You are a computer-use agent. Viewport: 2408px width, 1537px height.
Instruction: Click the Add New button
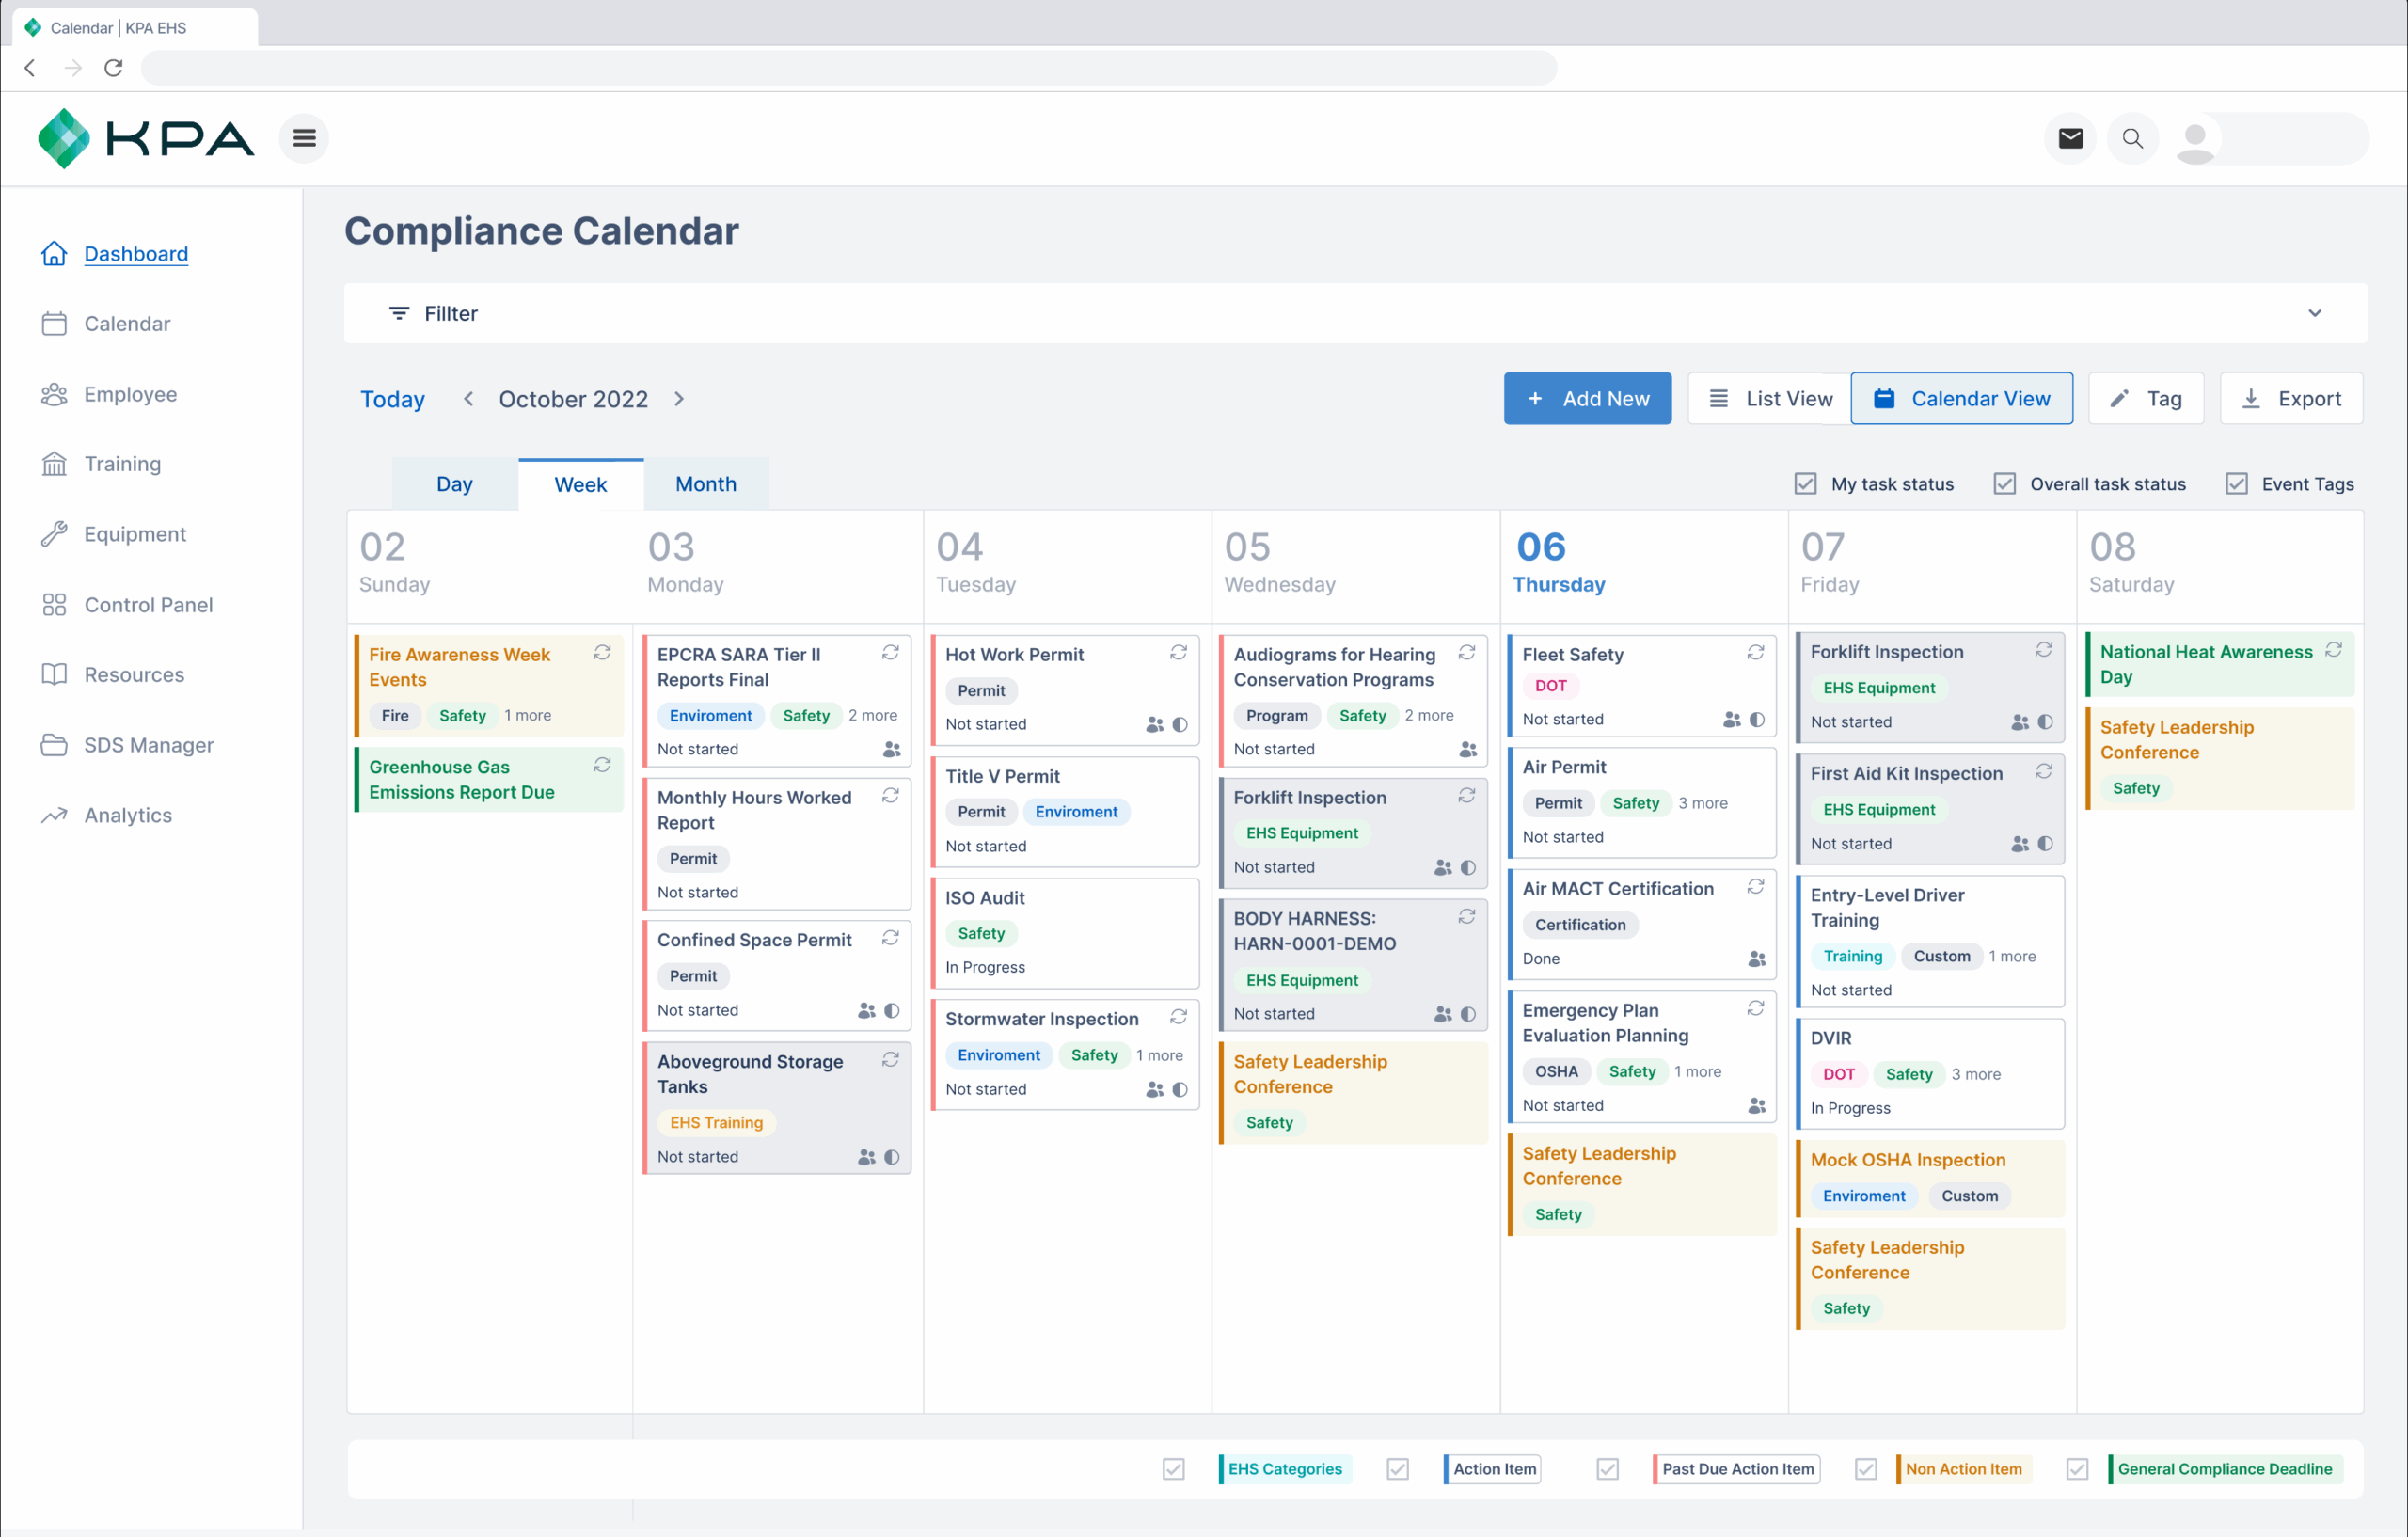[x=1587, y=398]
